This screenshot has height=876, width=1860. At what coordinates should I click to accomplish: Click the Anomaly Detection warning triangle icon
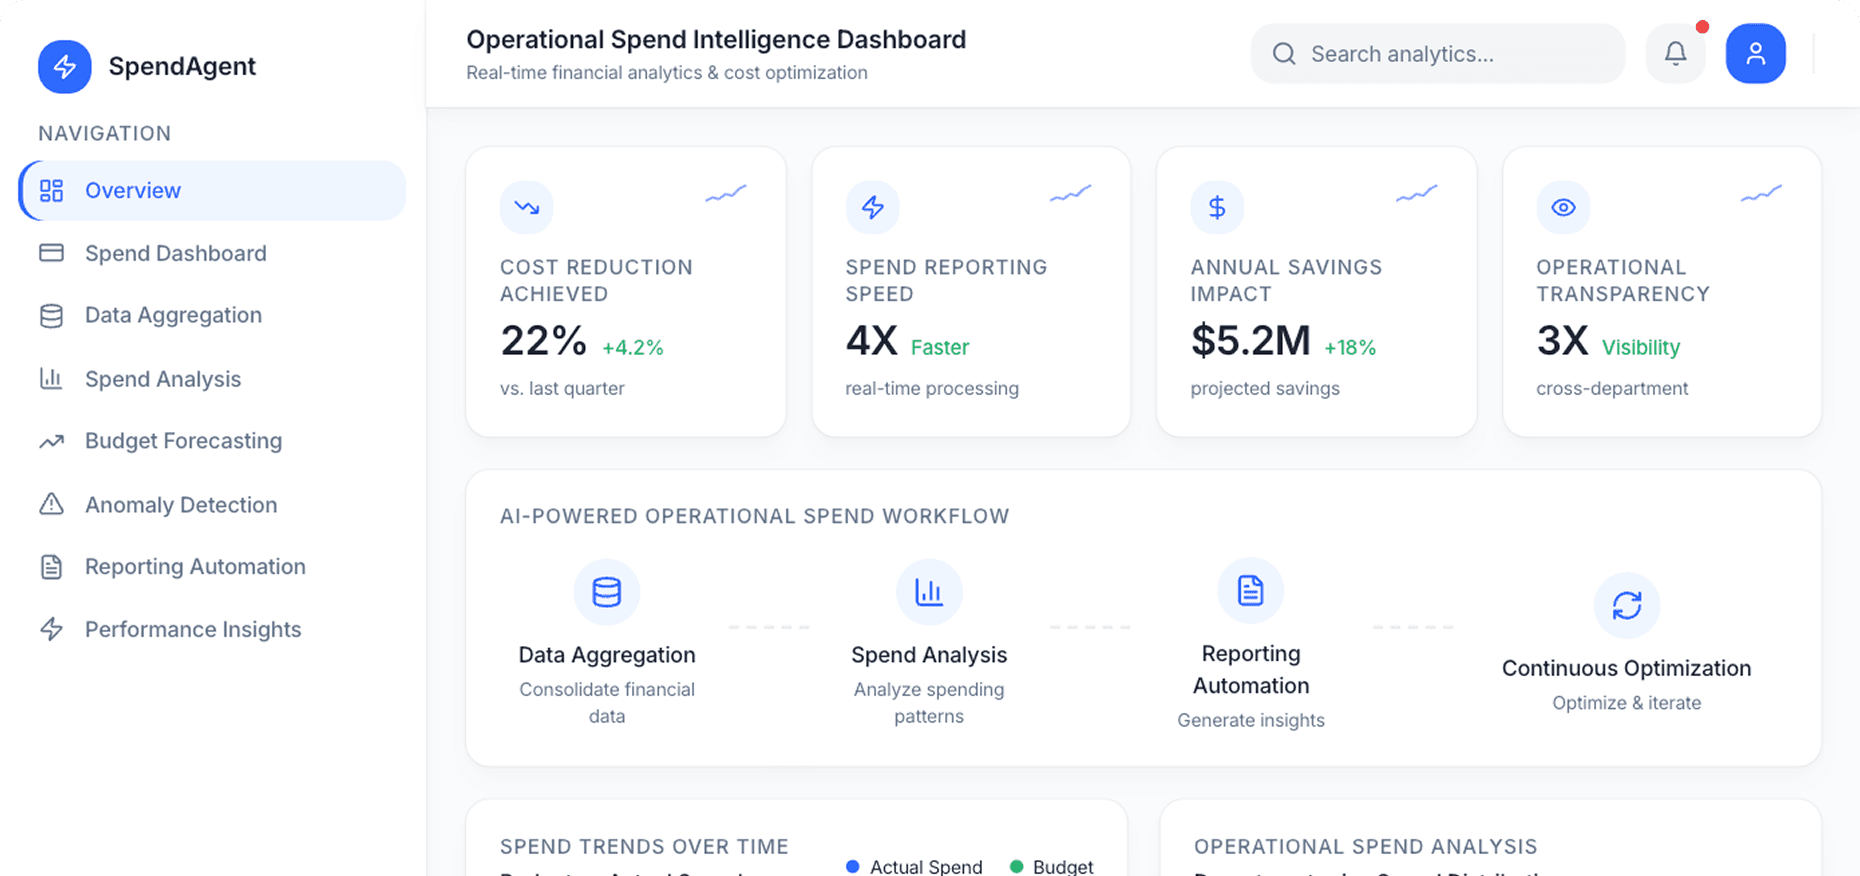pyautogui.click(x=51, y=504)
